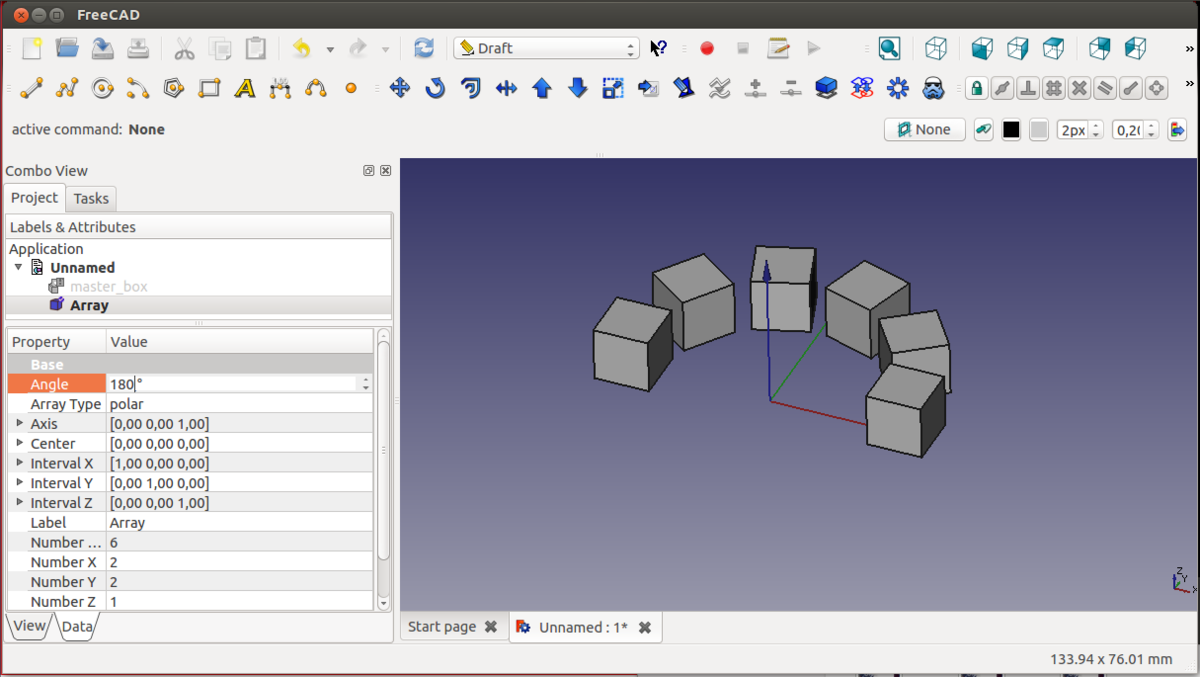Click the black line color swatch
Viewport: 1200px width, 677px height.
coord(1011,129)
